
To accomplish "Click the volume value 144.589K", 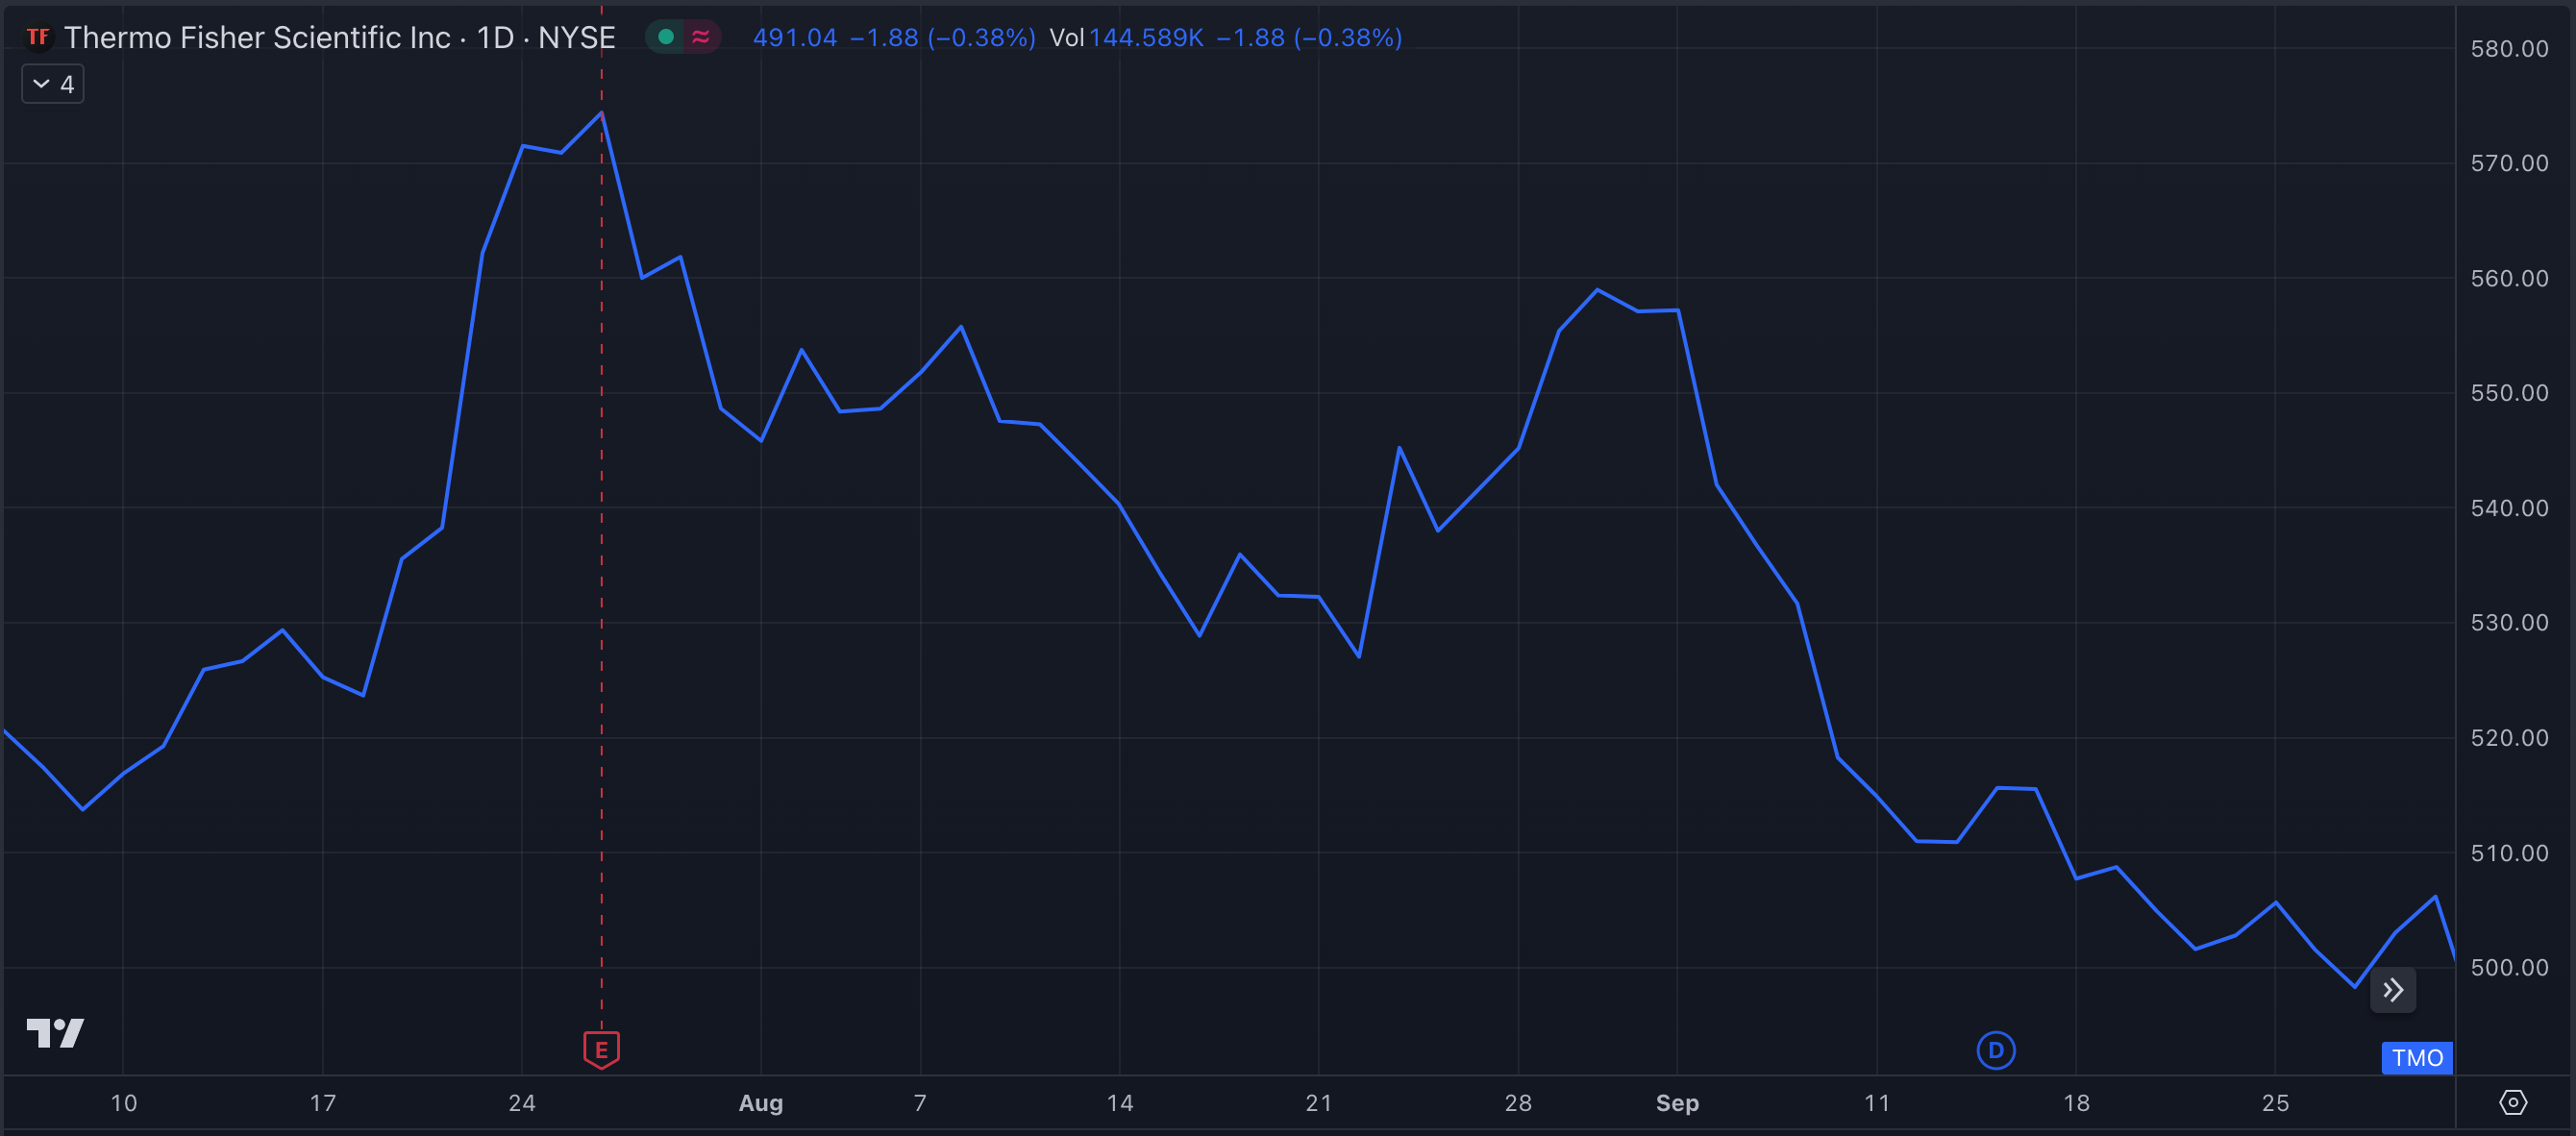I will click(1147, 38).
